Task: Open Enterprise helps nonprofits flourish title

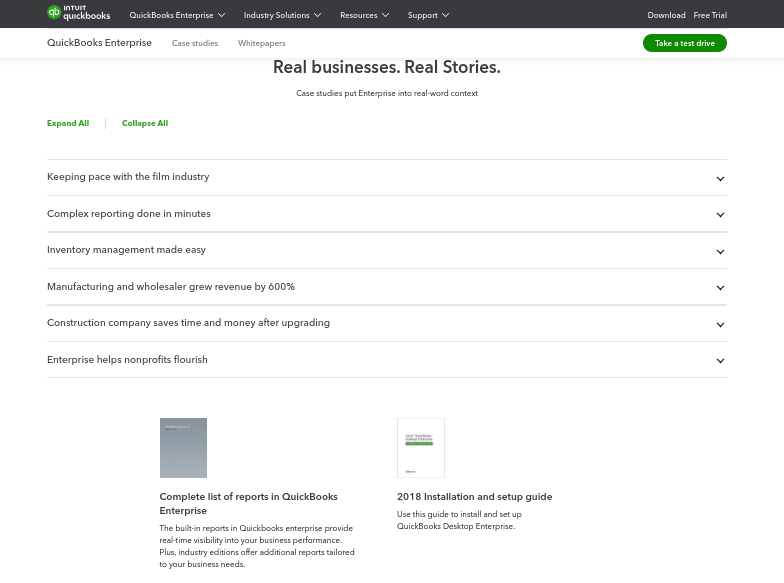Action: point(127,360)
